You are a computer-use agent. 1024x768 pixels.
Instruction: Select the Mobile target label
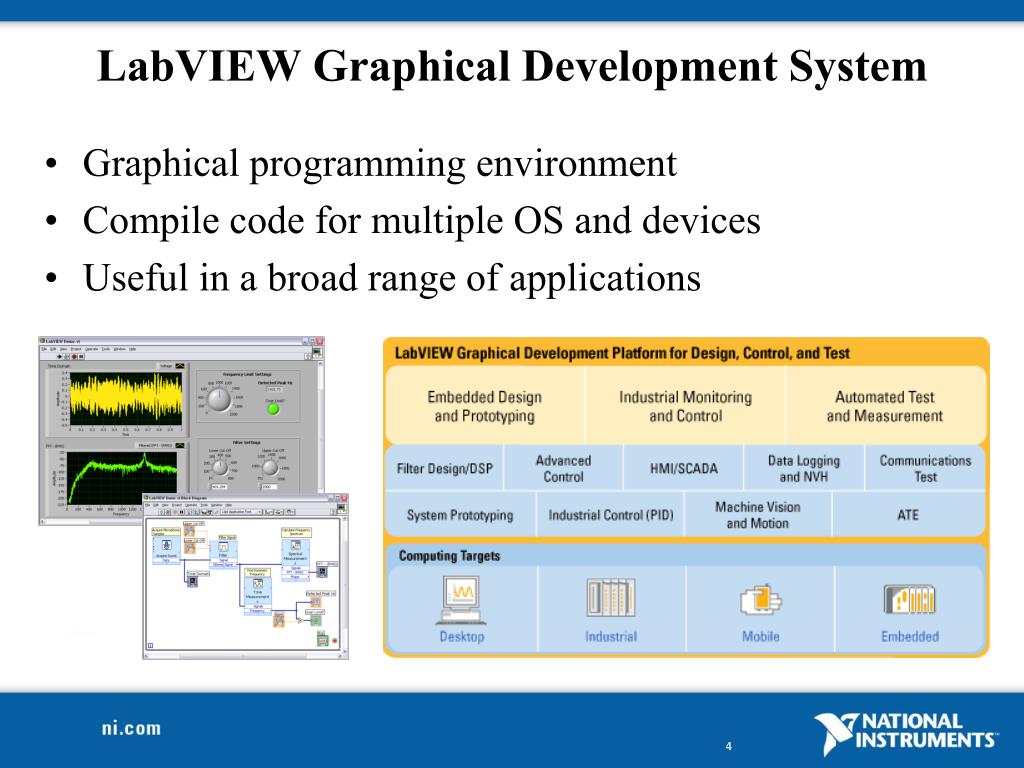(x=760, y=636)
